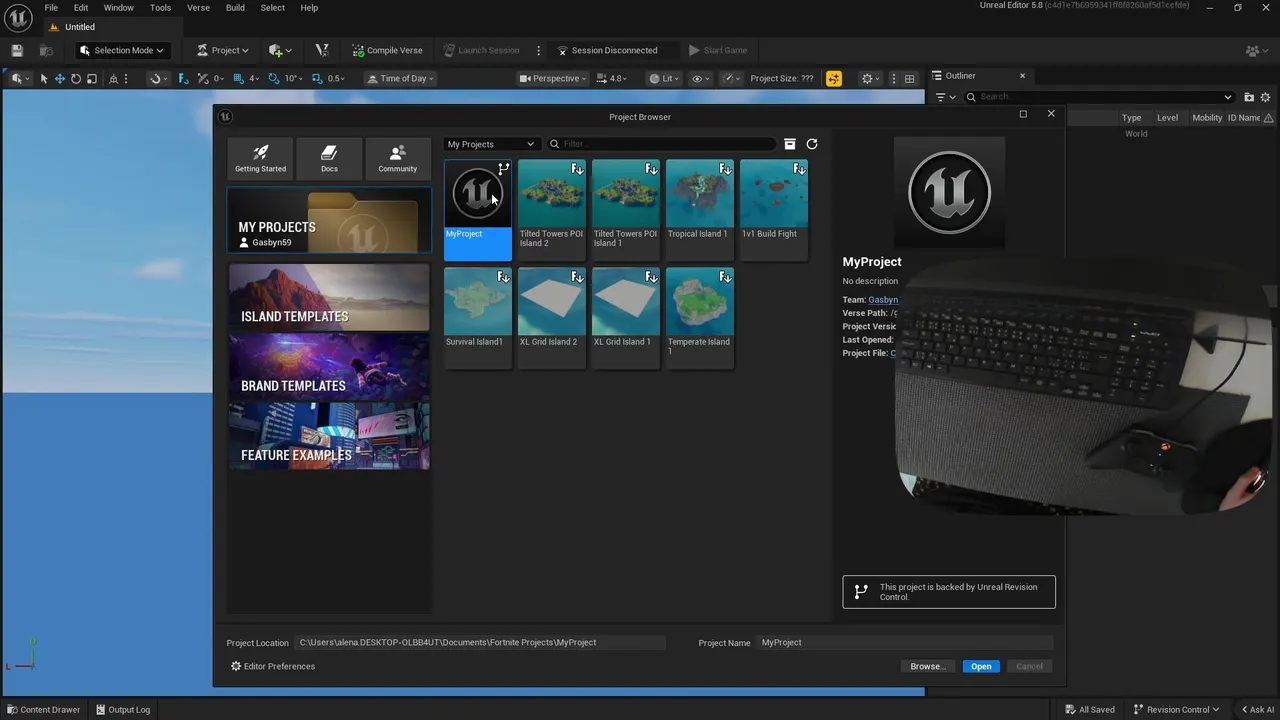Refresh the project list
This screenshot has height=720, width=1280.
pos(812,144)
